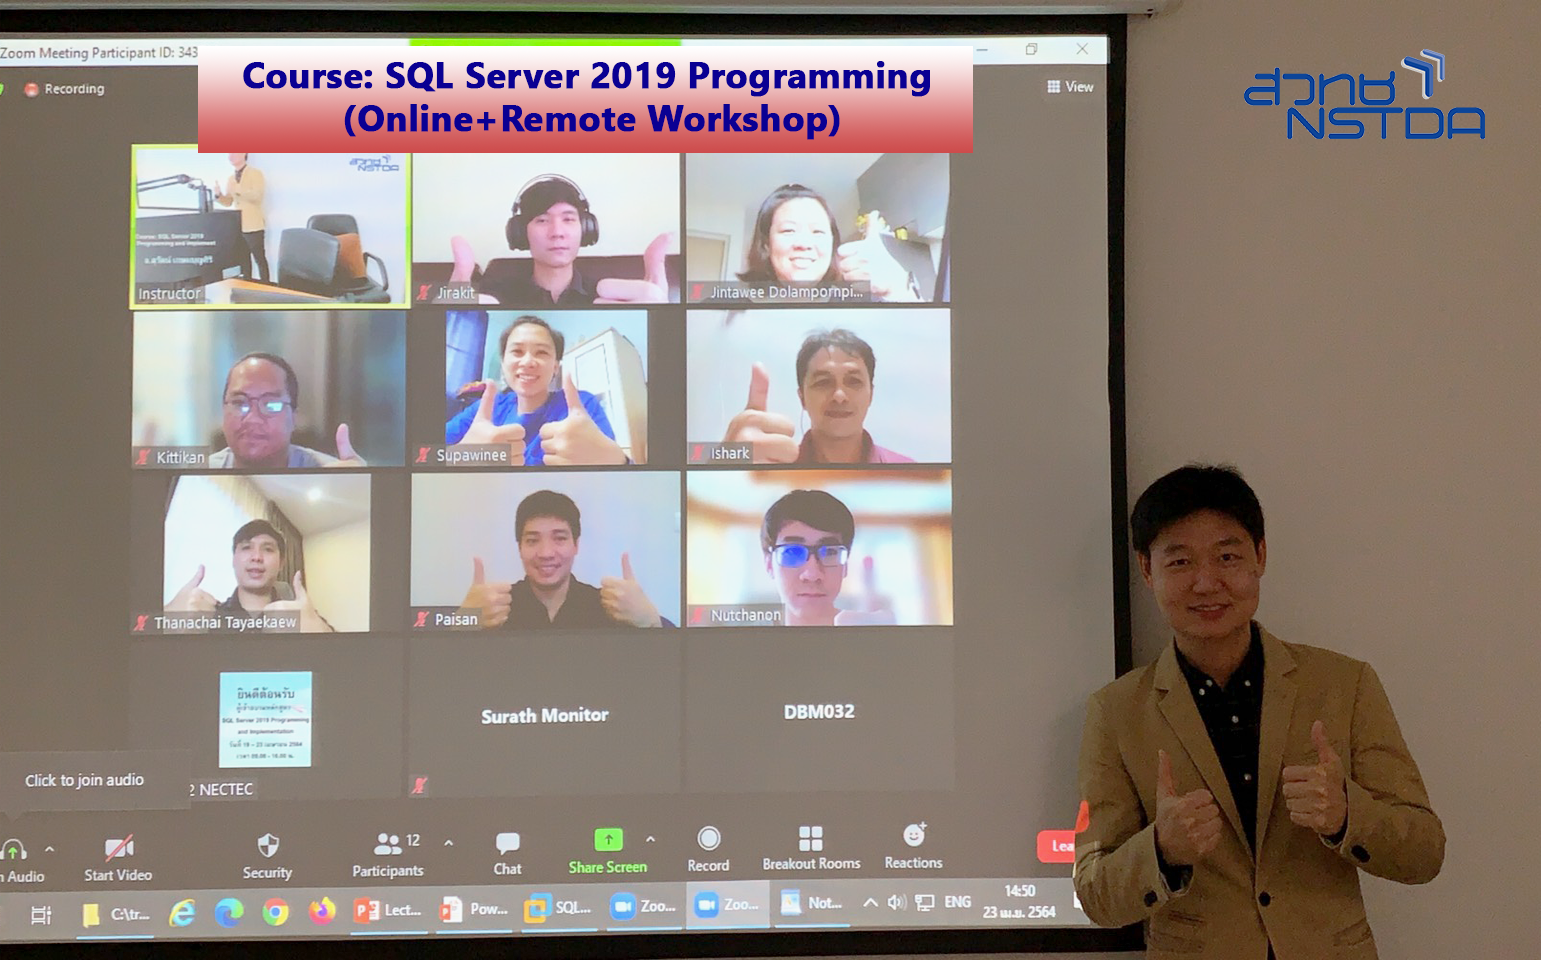Image resolution: width=1541 pixels, height=960 pixels.
Task: Launch Google Chrome from taskbar
Action: point(275,912)
